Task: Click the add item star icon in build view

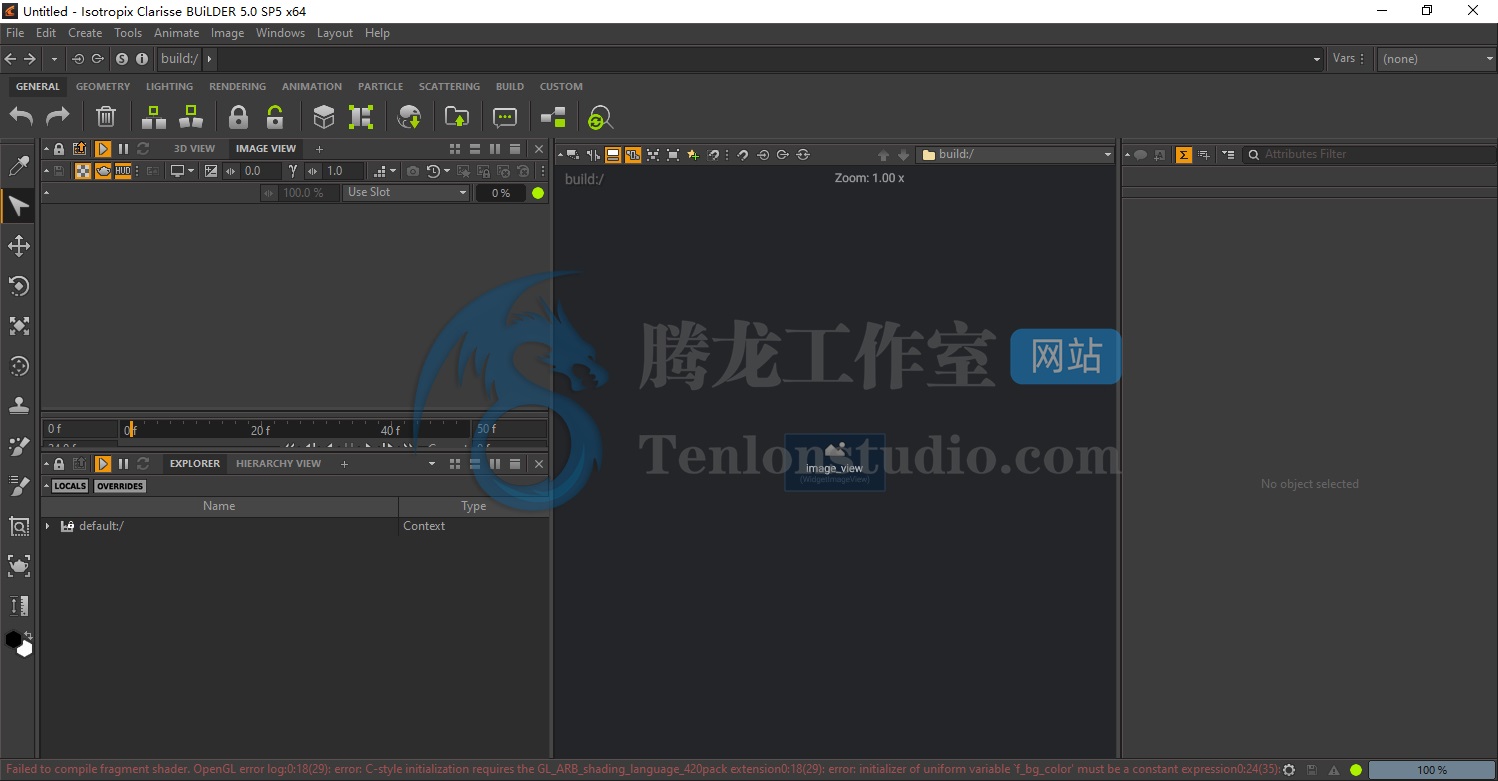Action: point(693,155)
